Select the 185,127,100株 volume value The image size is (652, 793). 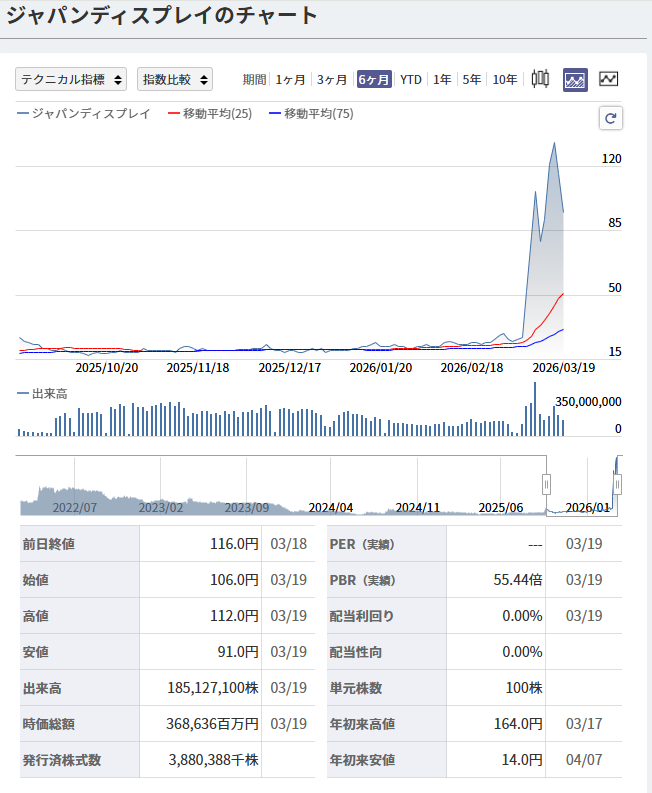click(213, 688)
